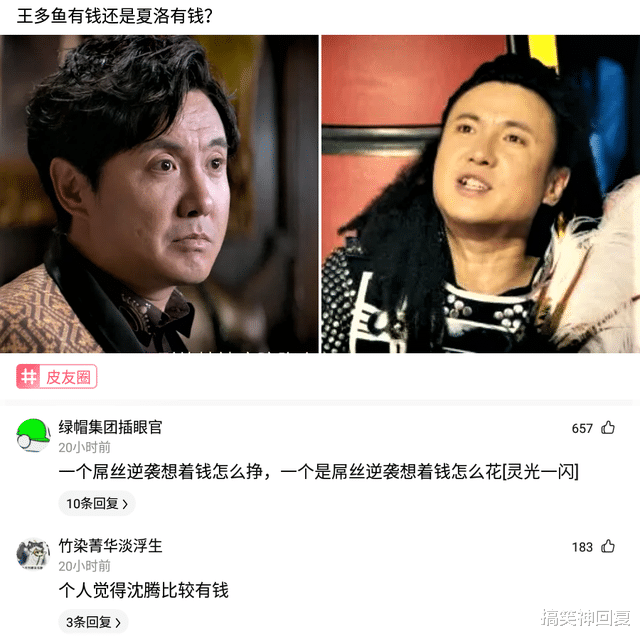Tap first comment's 20小时前 timestamp

coord(84,448)
